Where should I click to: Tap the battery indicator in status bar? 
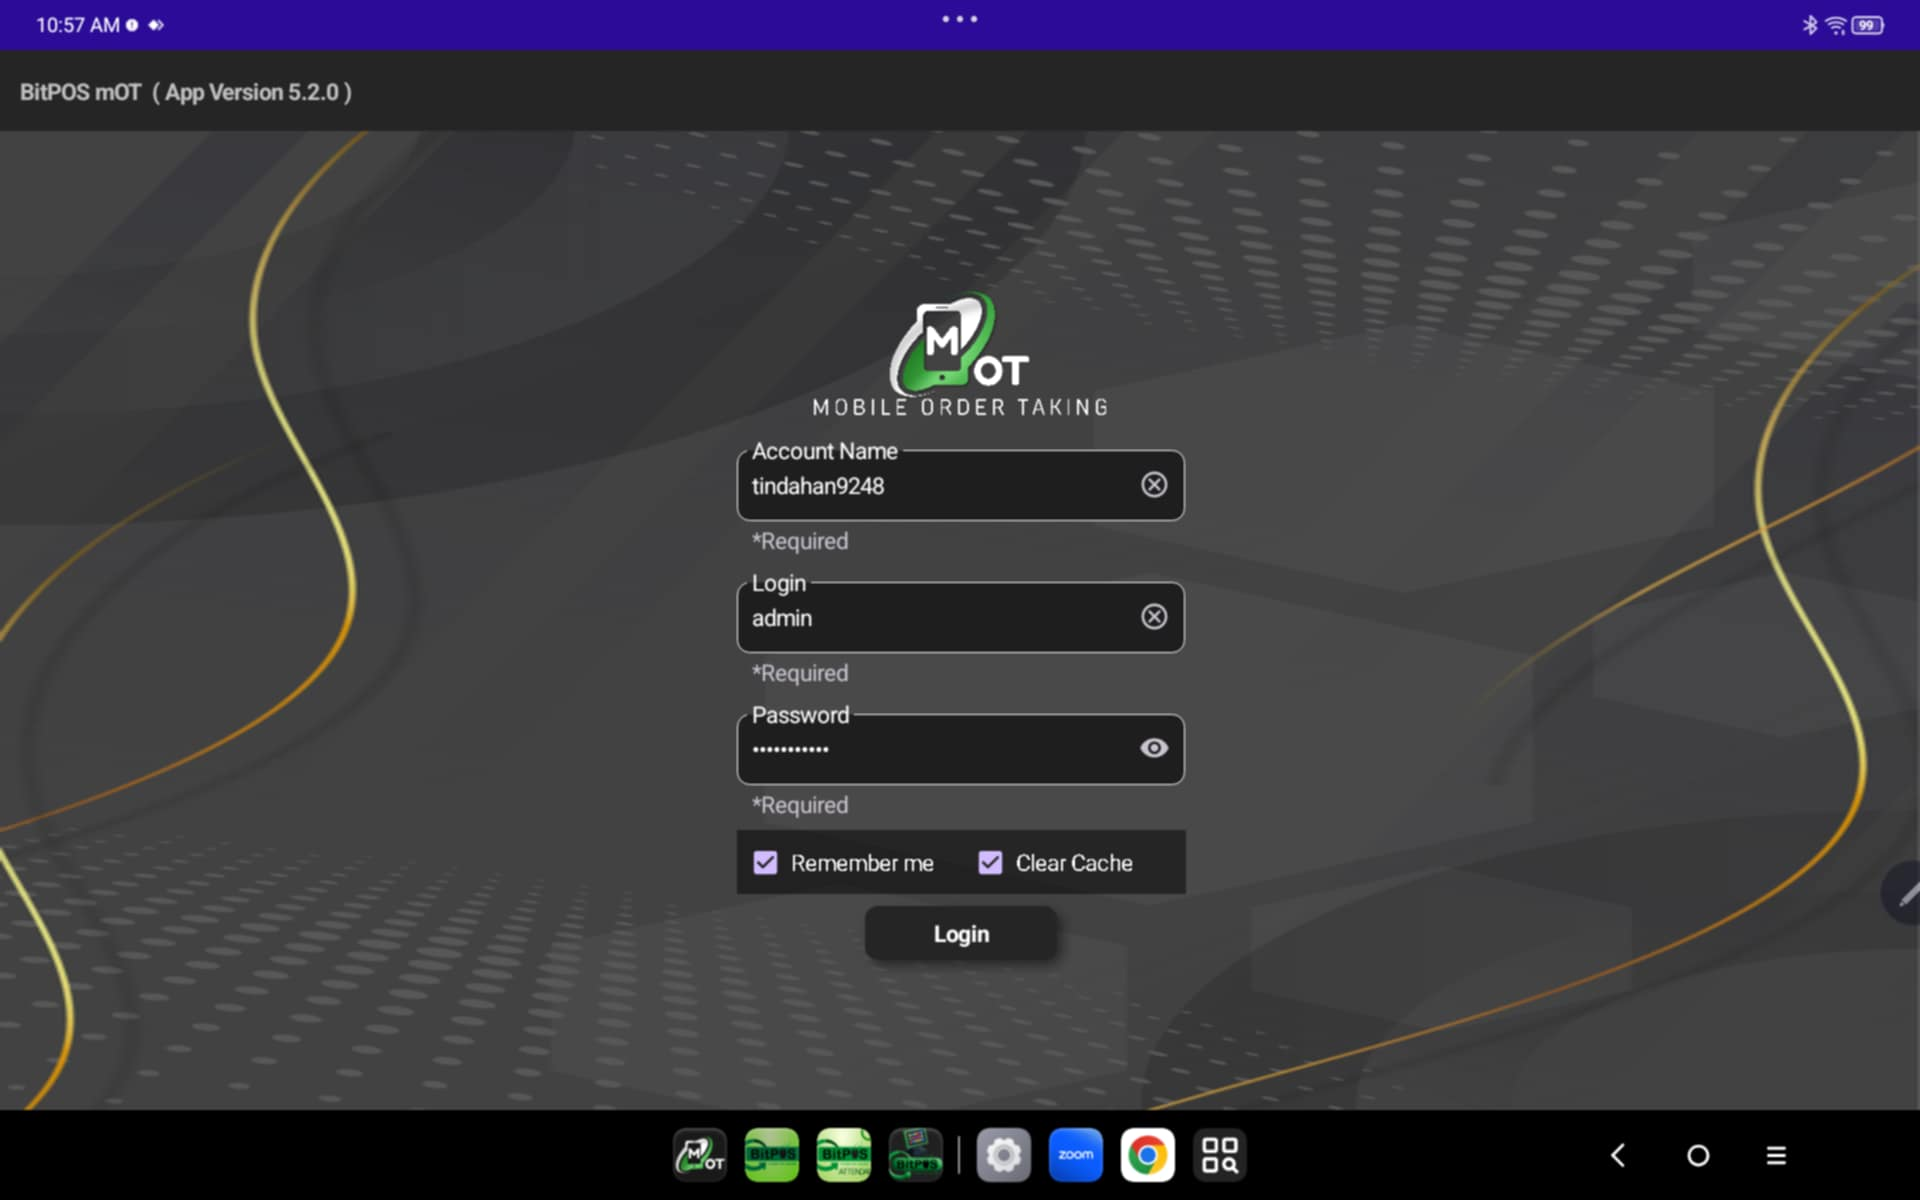[x=1868, y=25]
